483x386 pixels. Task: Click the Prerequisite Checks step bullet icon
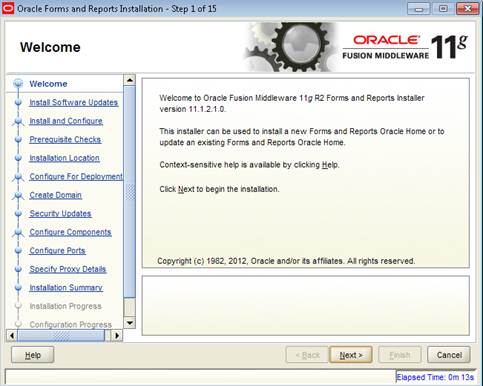click(x=18, y=139)
